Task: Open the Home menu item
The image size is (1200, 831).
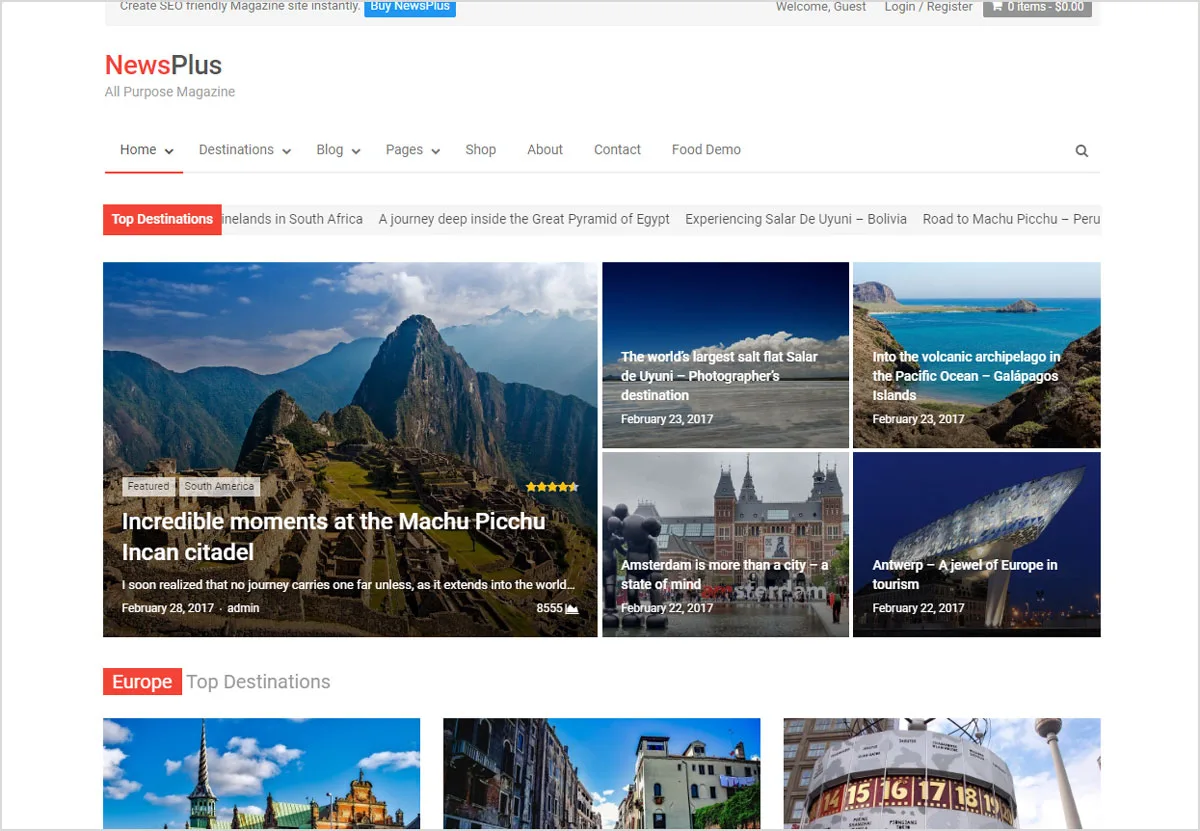Action: pos(138,150)
